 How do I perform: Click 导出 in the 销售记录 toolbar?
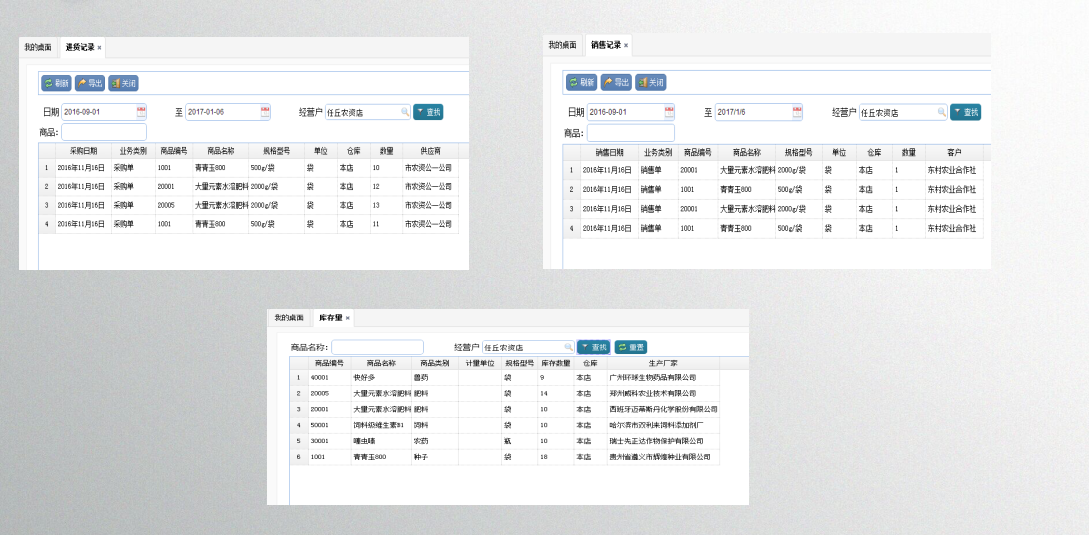pos(616,82)
